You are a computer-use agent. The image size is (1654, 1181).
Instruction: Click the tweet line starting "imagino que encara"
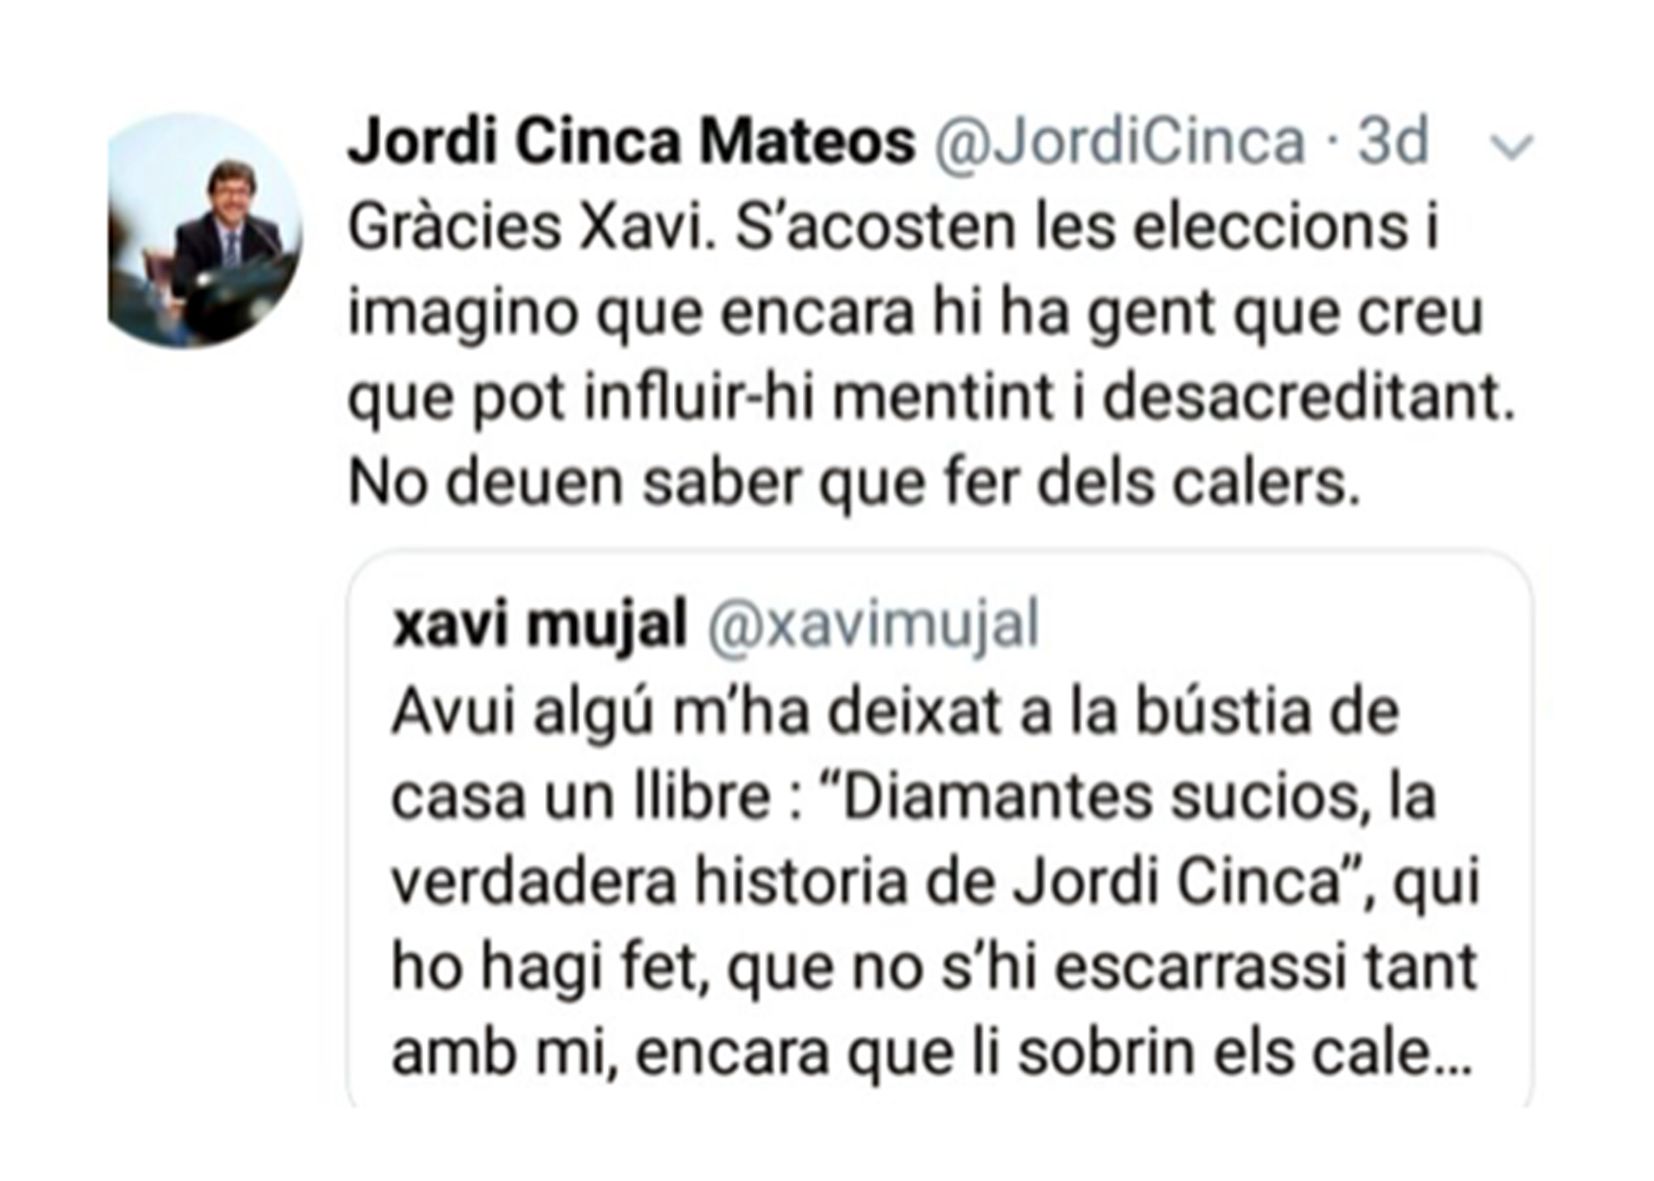click(x=914, y=313)
